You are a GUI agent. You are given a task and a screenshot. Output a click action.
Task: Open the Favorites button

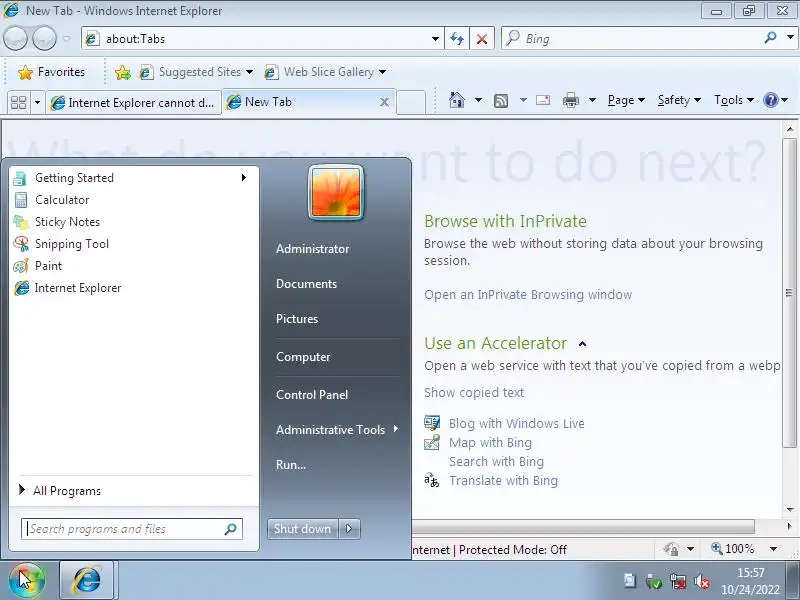pyautogui.click(x=51, y=72)
